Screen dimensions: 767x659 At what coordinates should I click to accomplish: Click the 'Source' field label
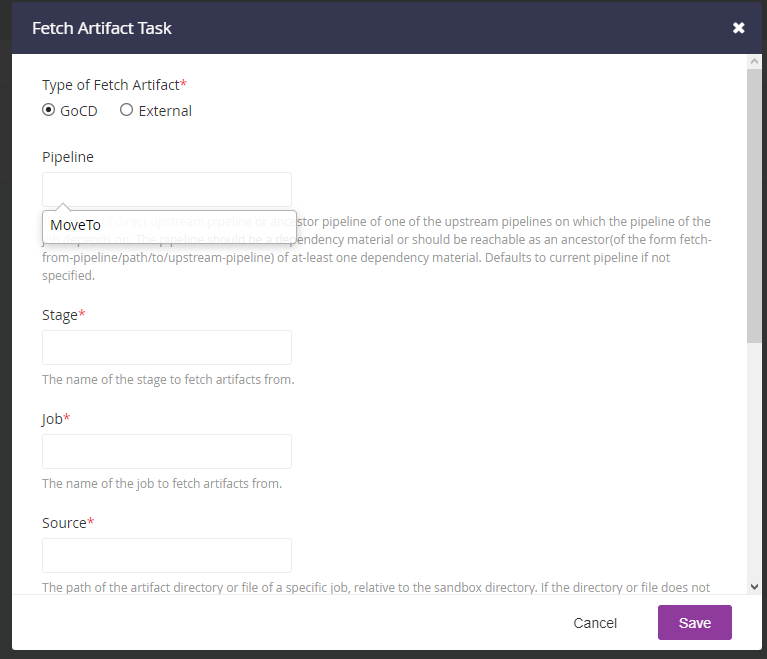point(68,523)
